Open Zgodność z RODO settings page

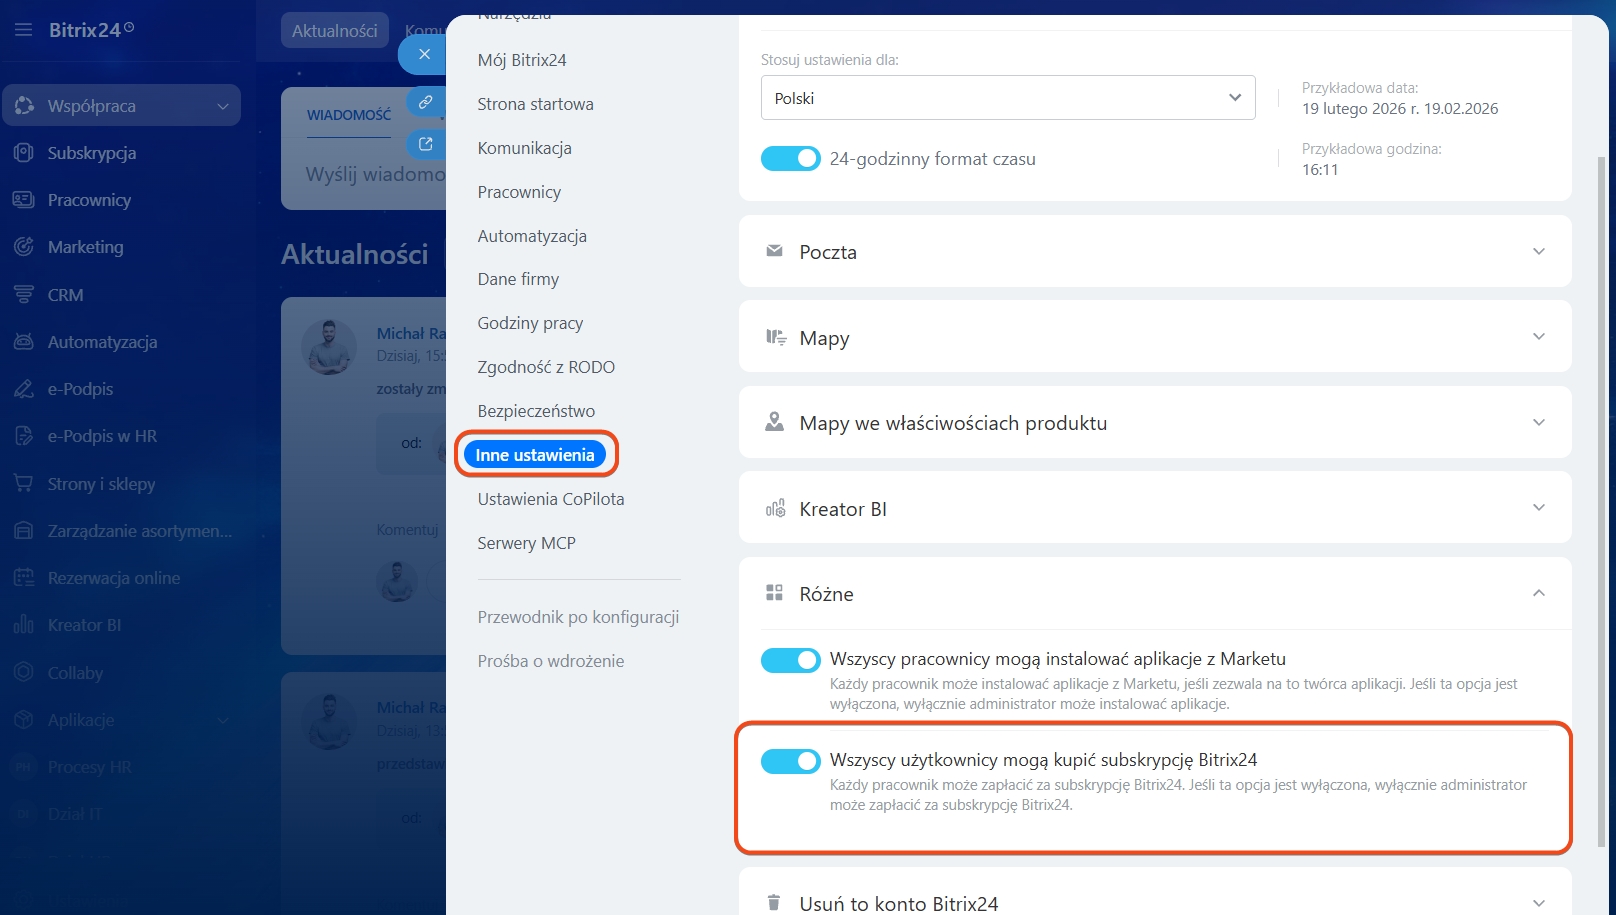[546, 367]
